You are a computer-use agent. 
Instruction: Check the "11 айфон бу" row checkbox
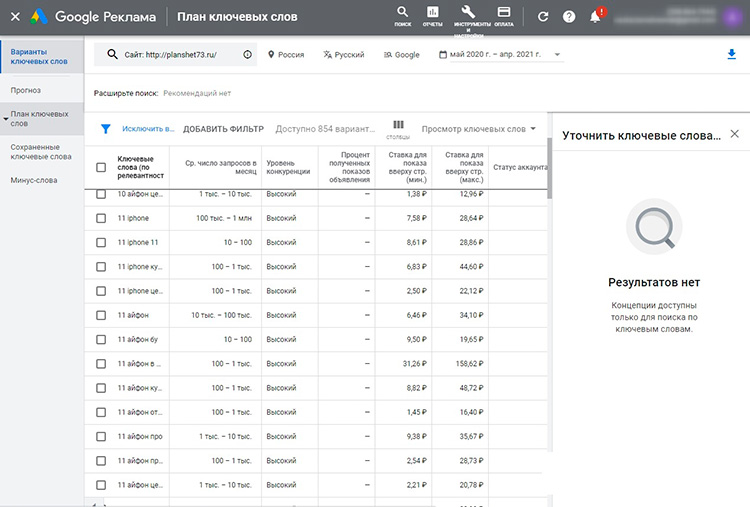point(101,339)
